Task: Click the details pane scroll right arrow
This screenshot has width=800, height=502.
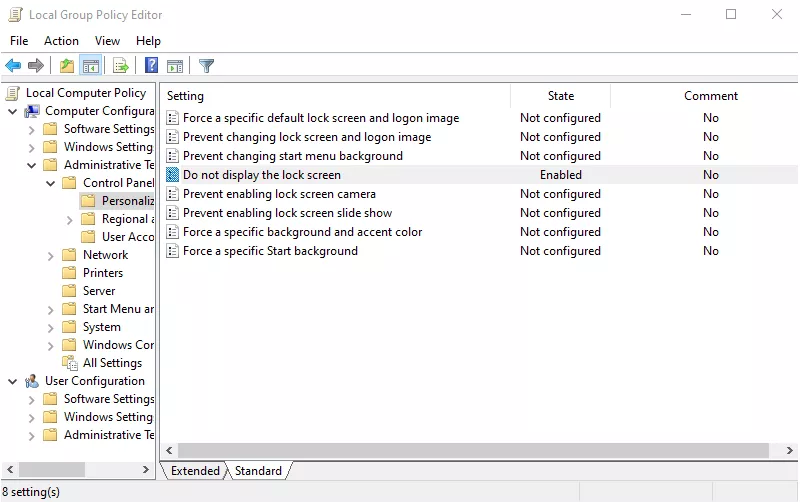Action: 789,450
